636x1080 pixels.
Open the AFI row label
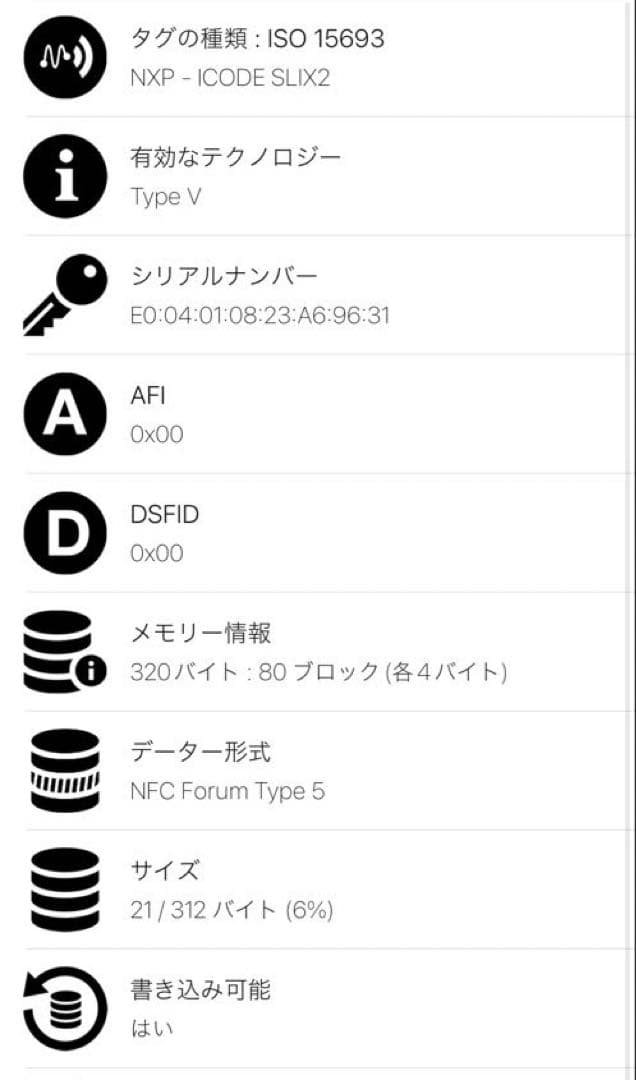(148, 395)
